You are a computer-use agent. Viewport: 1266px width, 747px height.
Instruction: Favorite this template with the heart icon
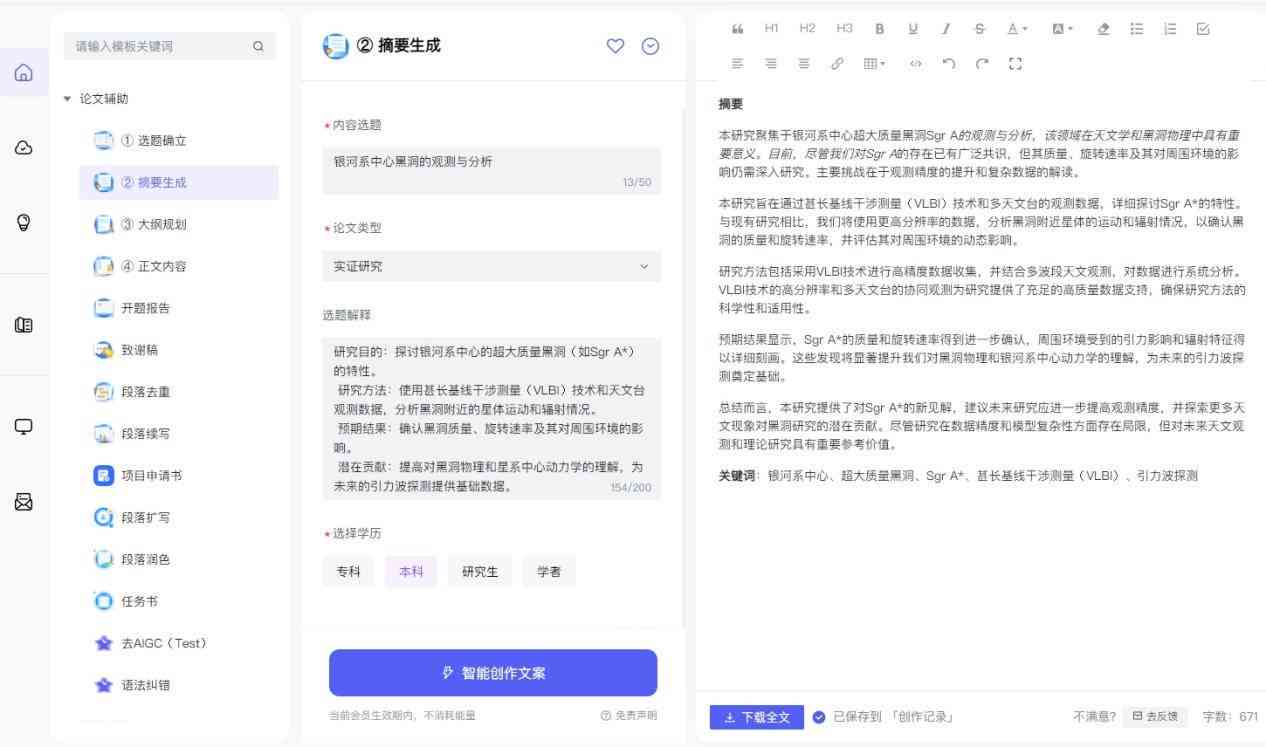pos(616,46)
